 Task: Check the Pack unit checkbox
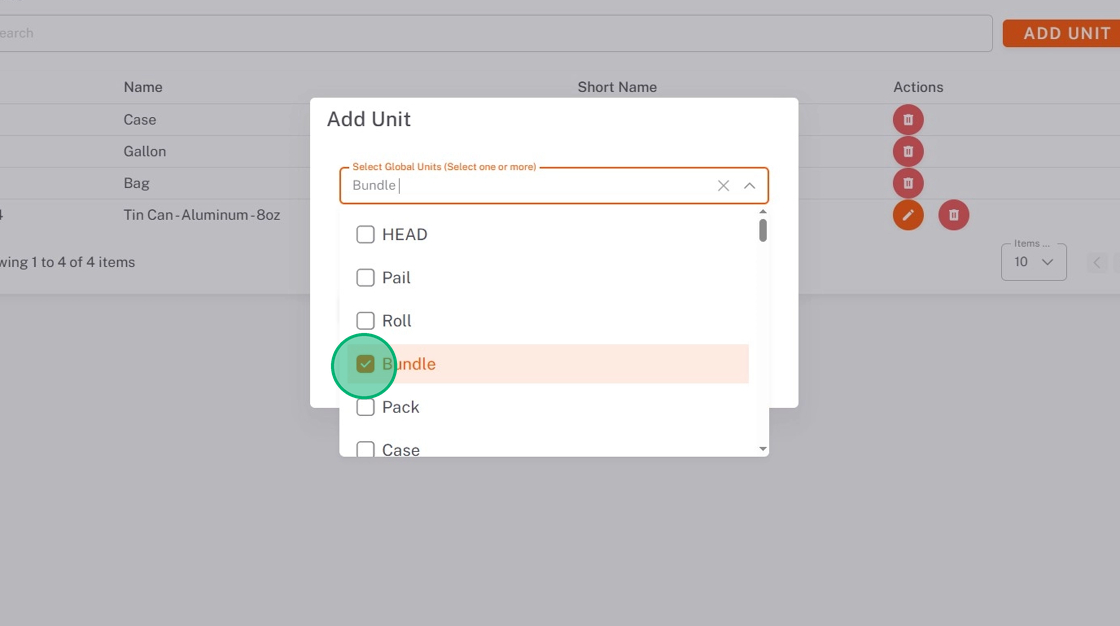[x=366, y=407]
